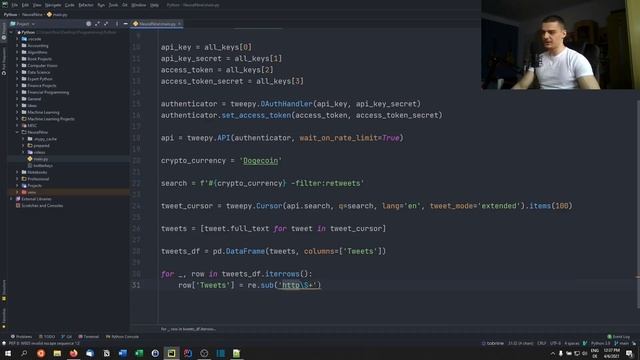The image size is (640, 360).
Task: Select the Financial Programming folder
Action: point(48,92)
